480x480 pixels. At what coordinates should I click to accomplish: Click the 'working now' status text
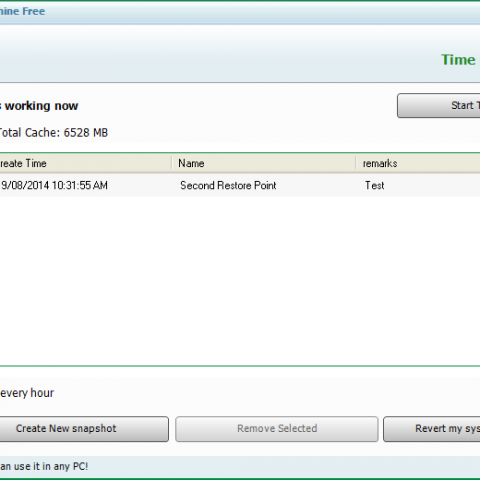coord(39,106)
